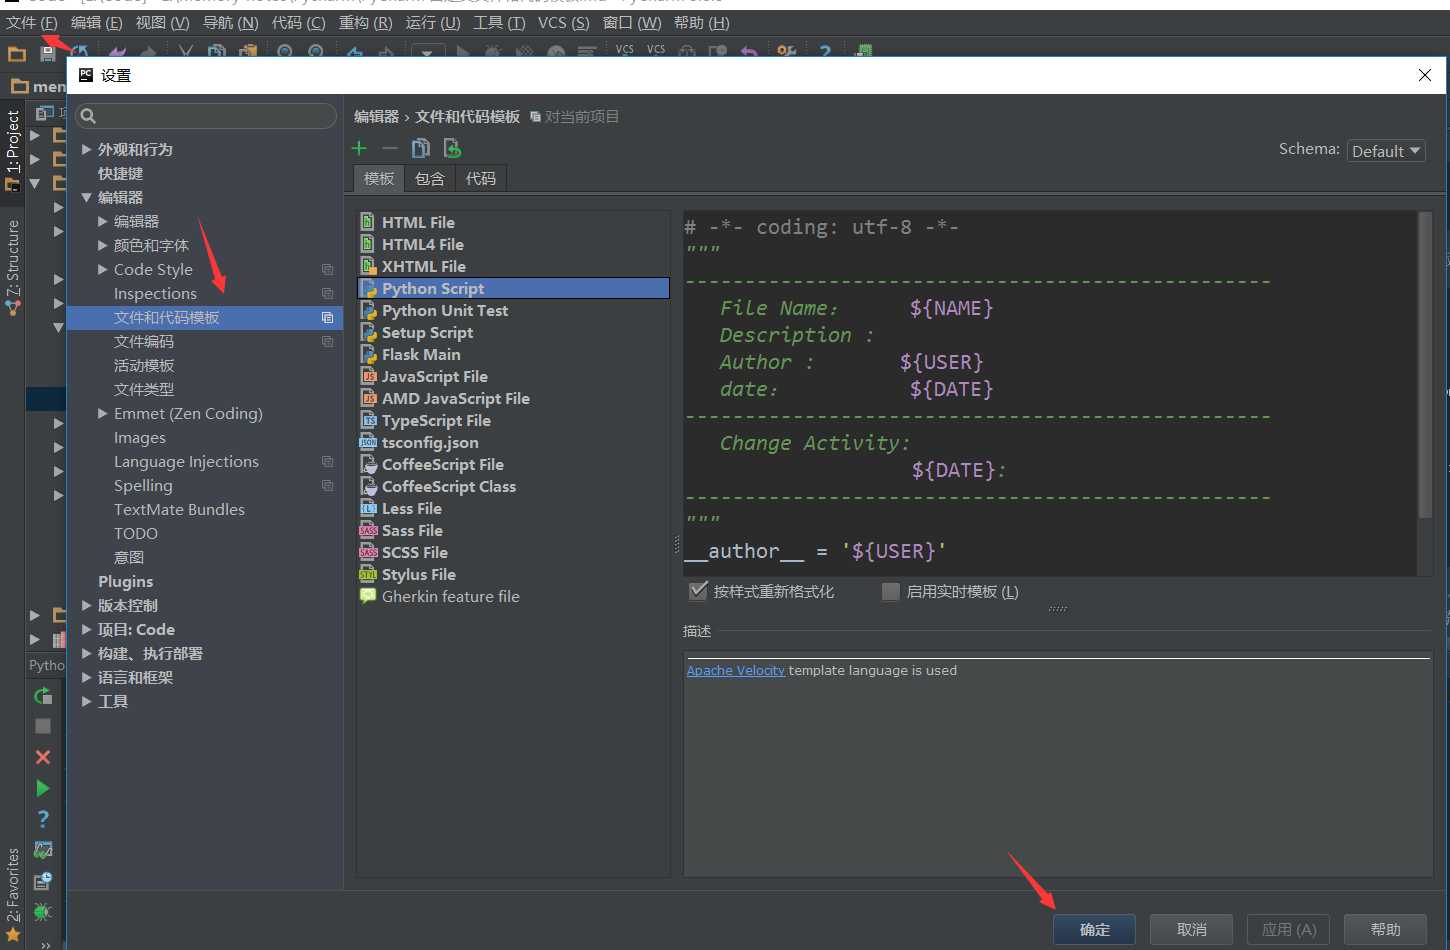Toggle enable live templates checkbox
The image size is (1450, 950).
tap(890, 591)
